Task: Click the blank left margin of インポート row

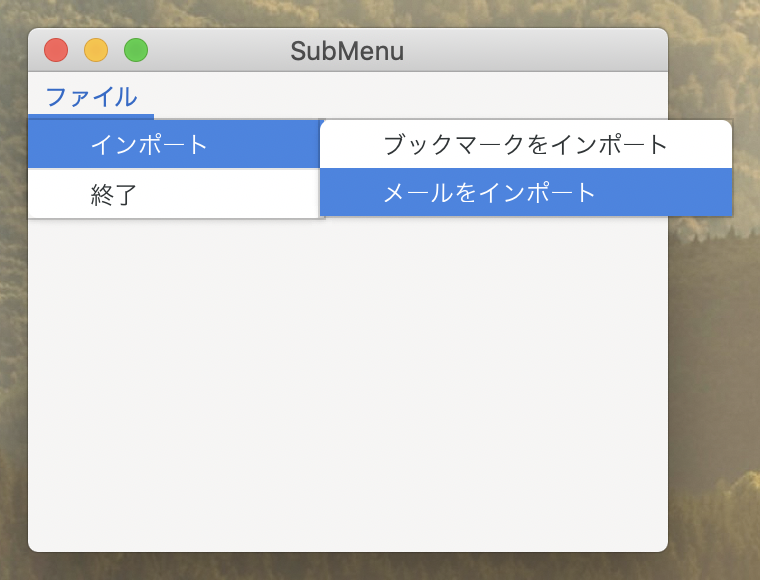Action: (59, 144)
